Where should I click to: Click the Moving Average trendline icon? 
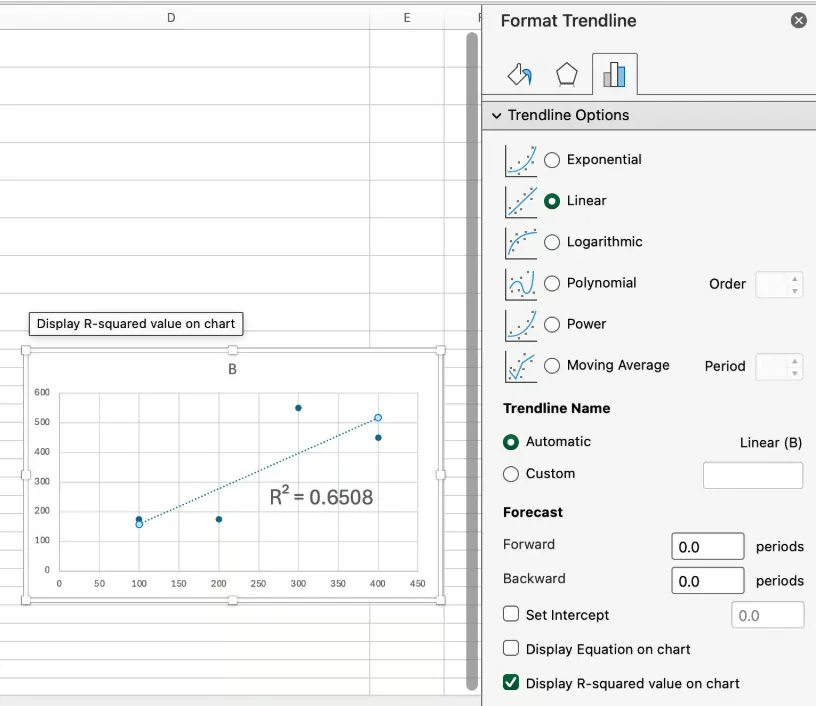(520, 366)
